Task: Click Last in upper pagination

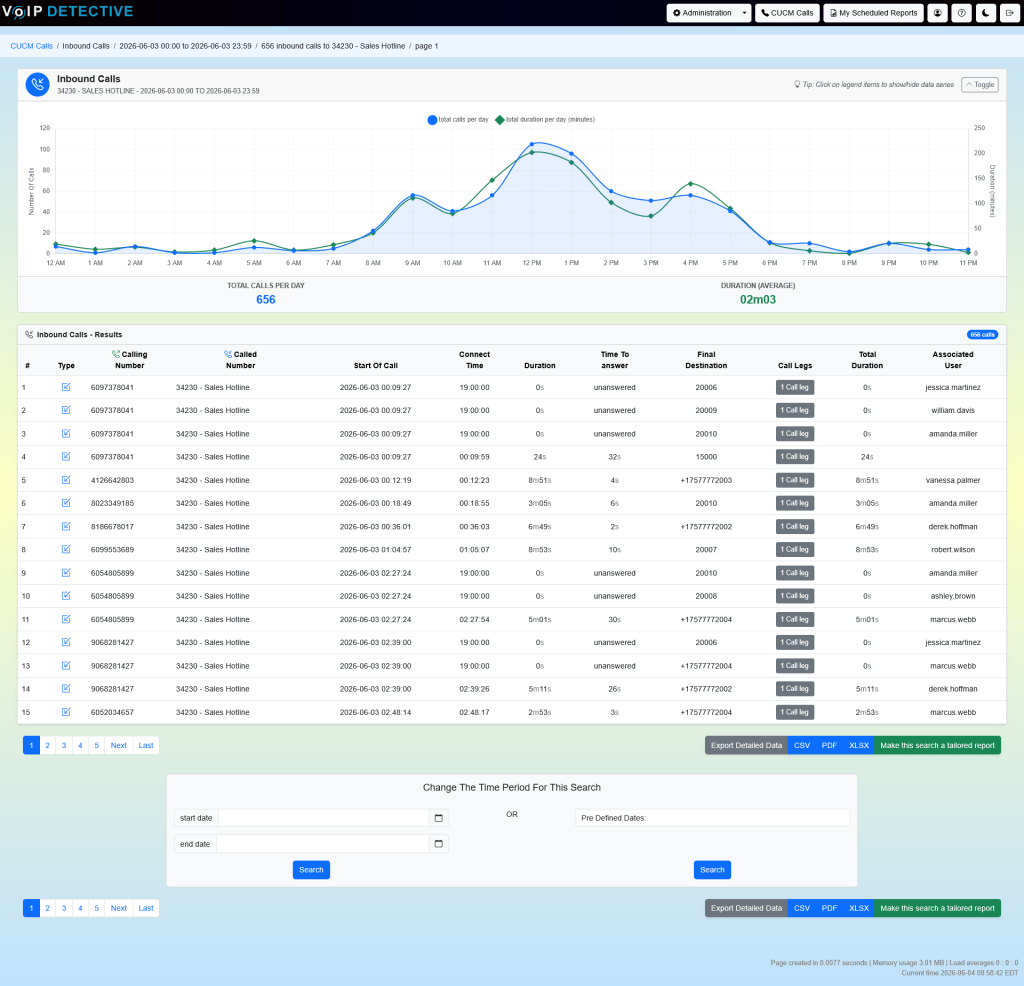Action: coord(146,745)
